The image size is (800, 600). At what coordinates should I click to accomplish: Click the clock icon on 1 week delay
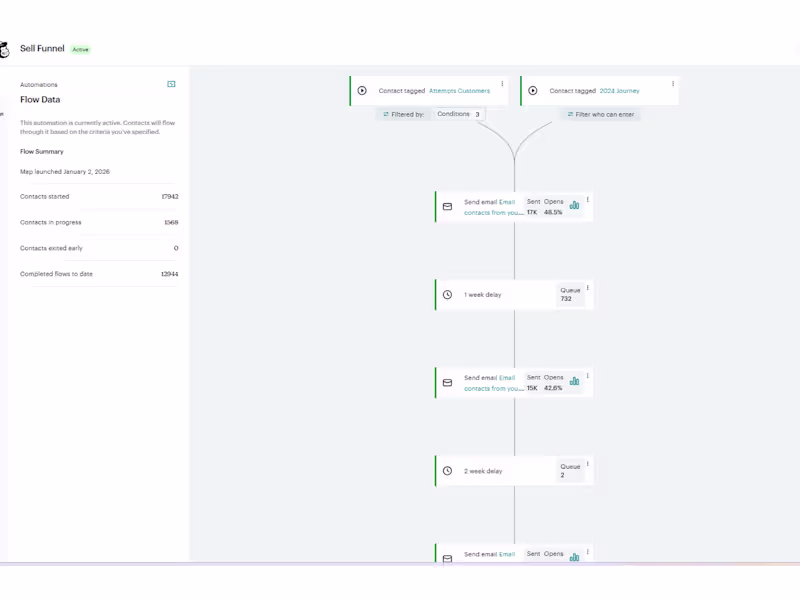coord(447,295)
